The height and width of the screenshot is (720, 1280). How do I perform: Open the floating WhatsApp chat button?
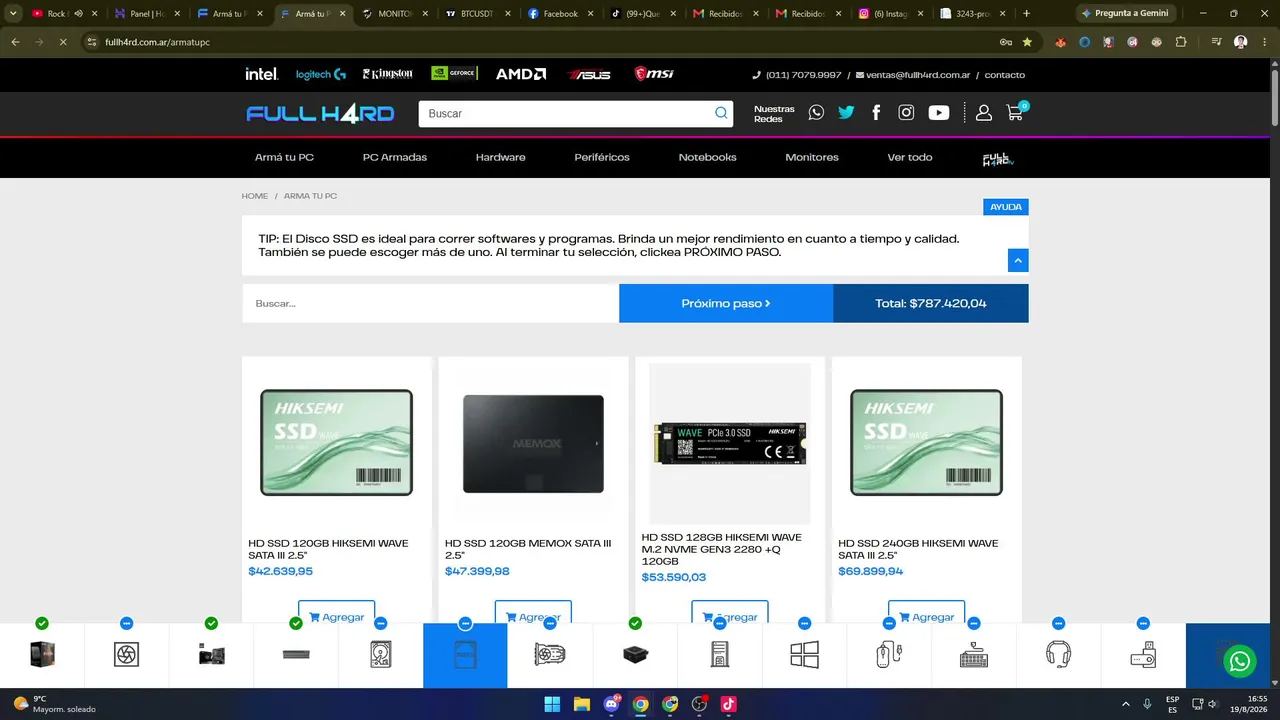pos(1240,661)
